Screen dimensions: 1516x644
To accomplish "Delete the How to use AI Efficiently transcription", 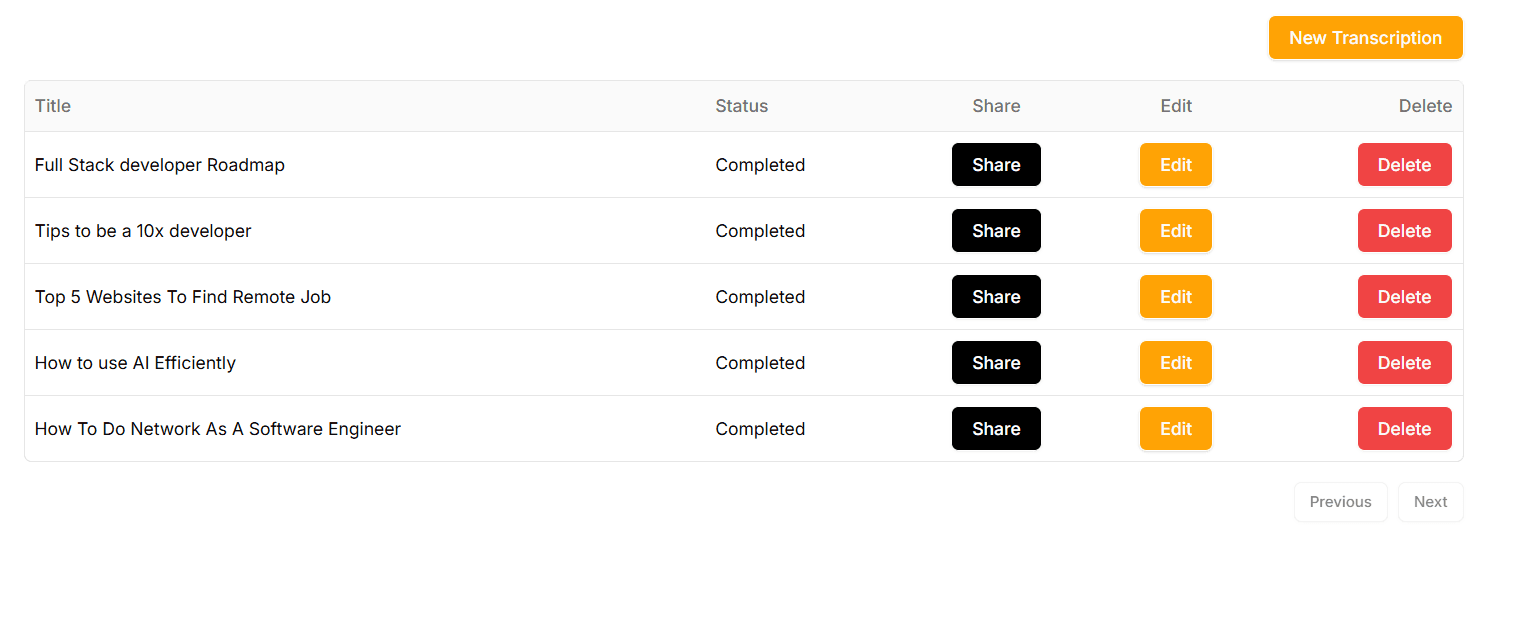I will (1404, 362).
